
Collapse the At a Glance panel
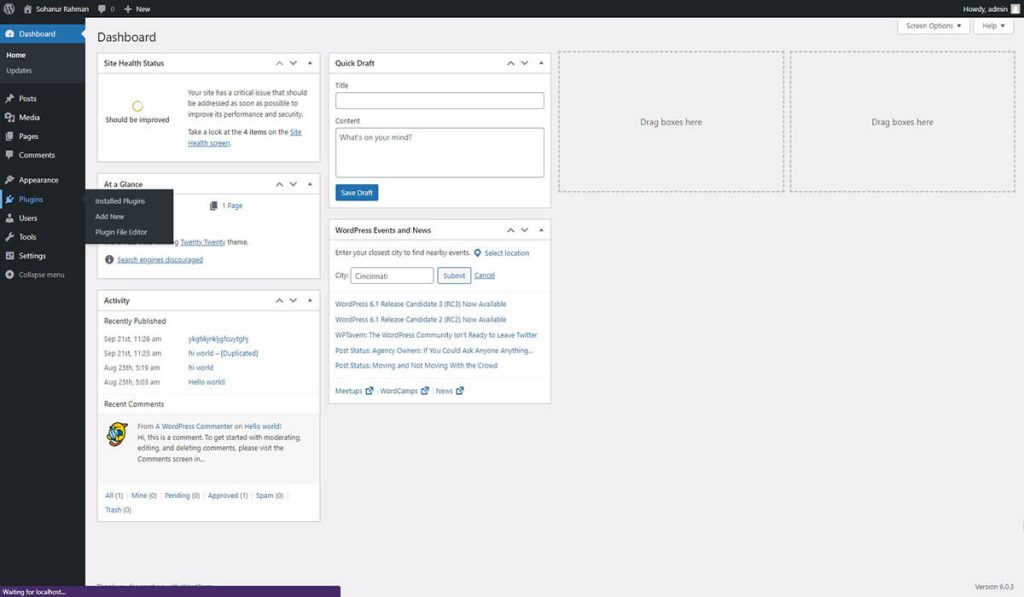coord(310,184)
